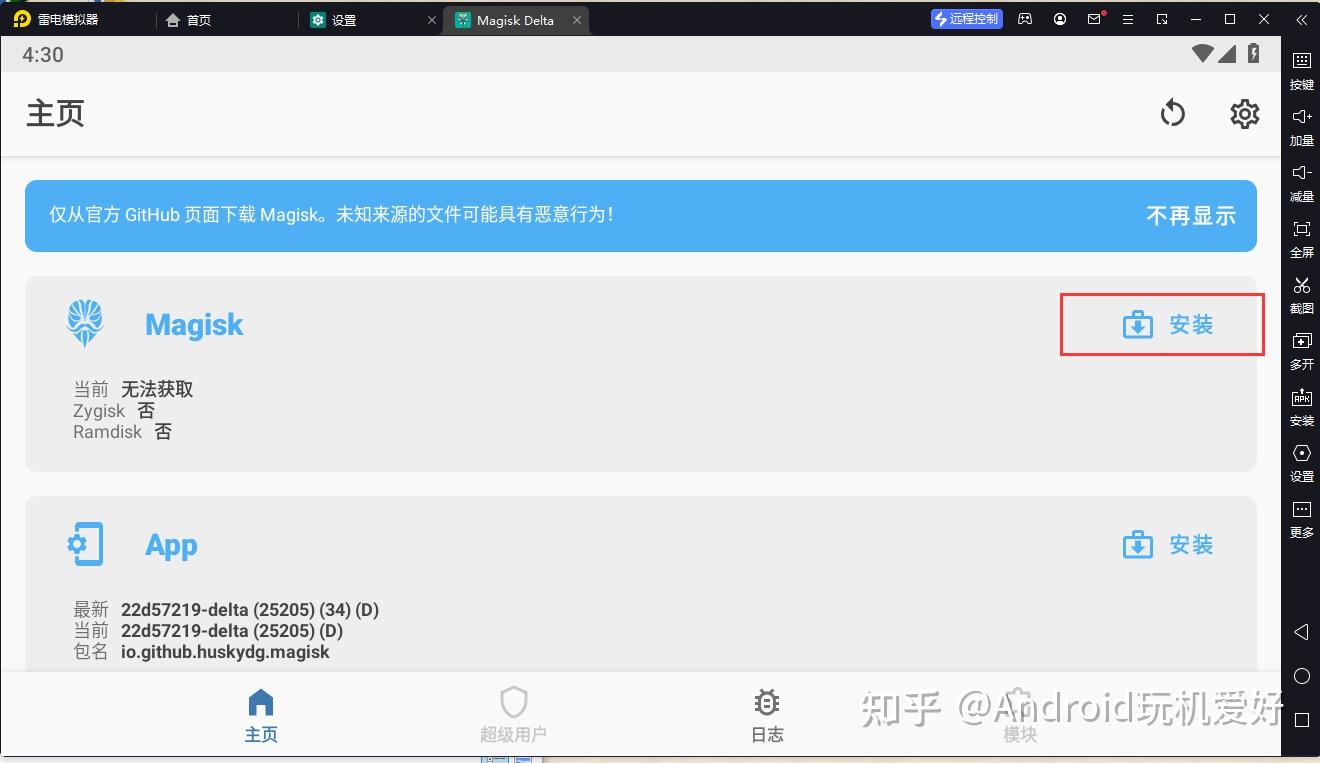Click the Ramdisk 否 row
This screenshot has width=1320, height=763.
[122, 432]
